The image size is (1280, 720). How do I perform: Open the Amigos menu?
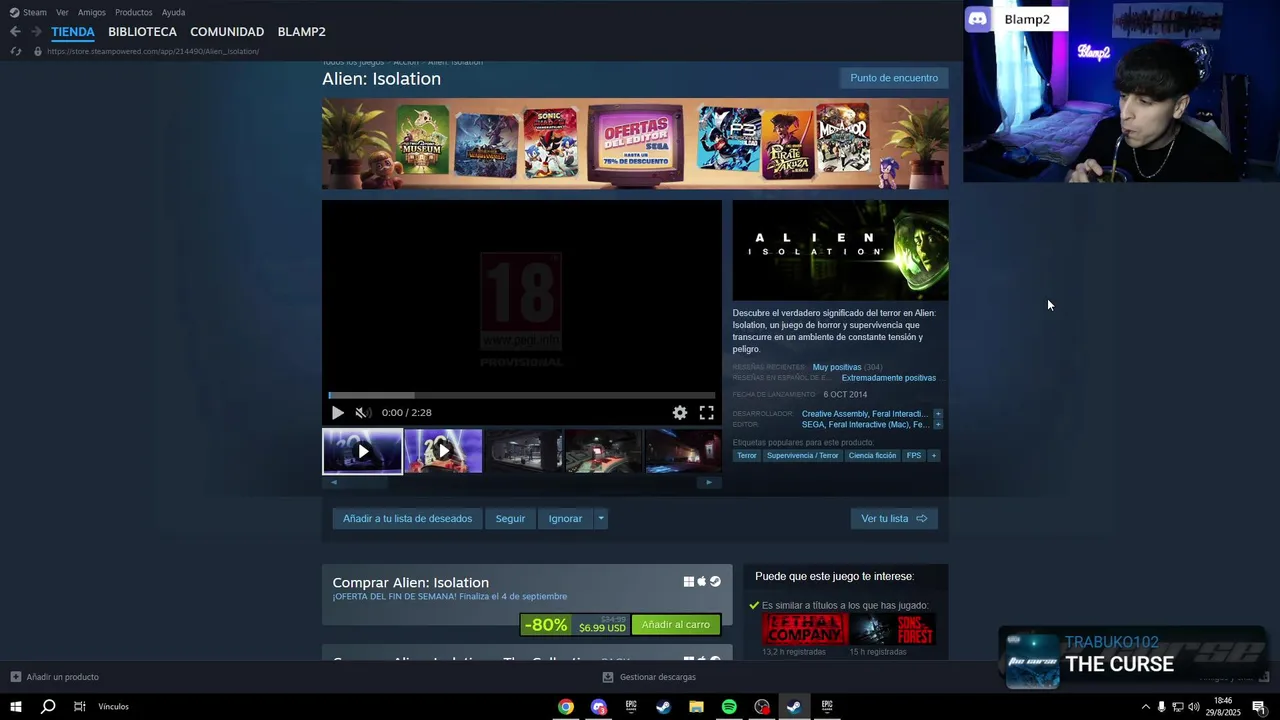coord(92,12)
